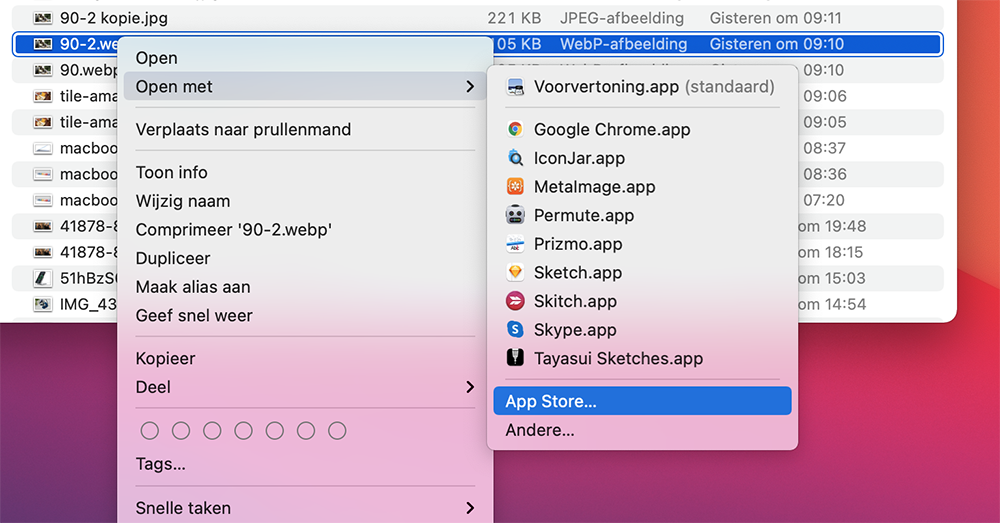The width and height of the screenshot is (1000, 523).
Task: Select the App Store… option
Action: point(642,401)
